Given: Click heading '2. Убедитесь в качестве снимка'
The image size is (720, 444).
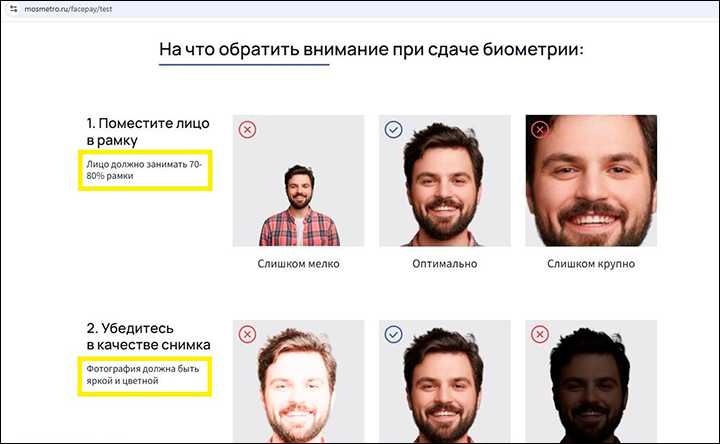Looking at the screenshot, I should [x=148, y=337].
